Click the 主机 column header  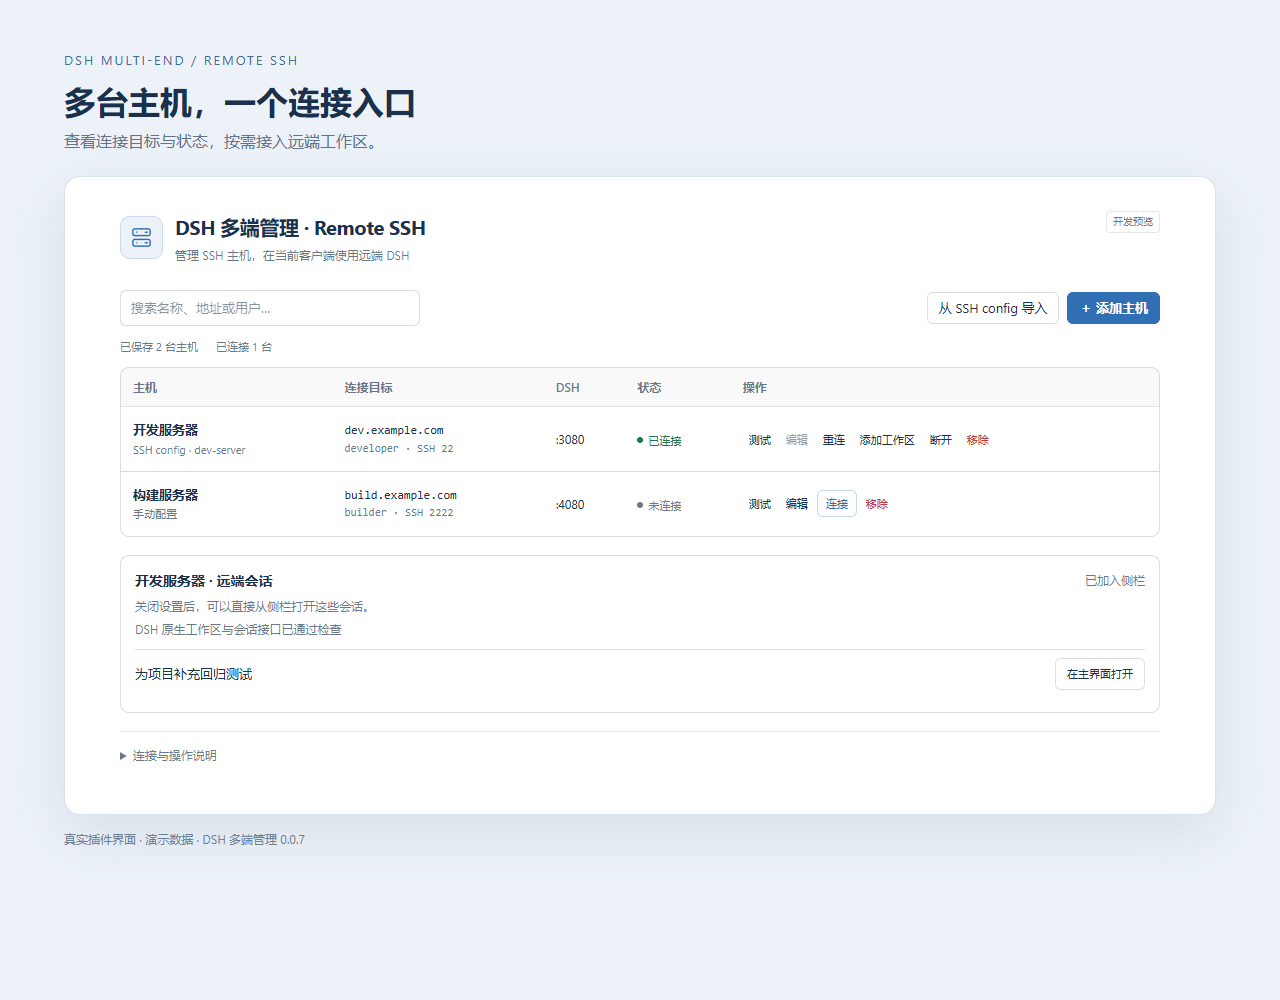[x=145, y=388]
